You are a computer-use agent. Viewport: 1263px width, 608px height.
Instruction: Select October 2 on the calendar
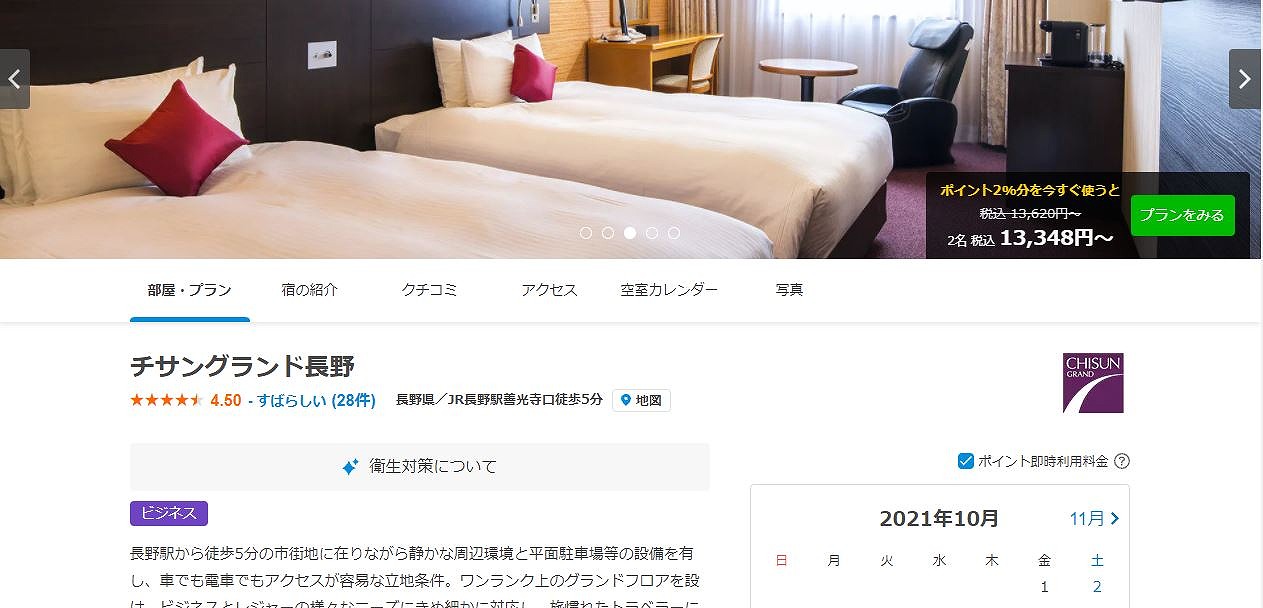tap(1097, 587)
